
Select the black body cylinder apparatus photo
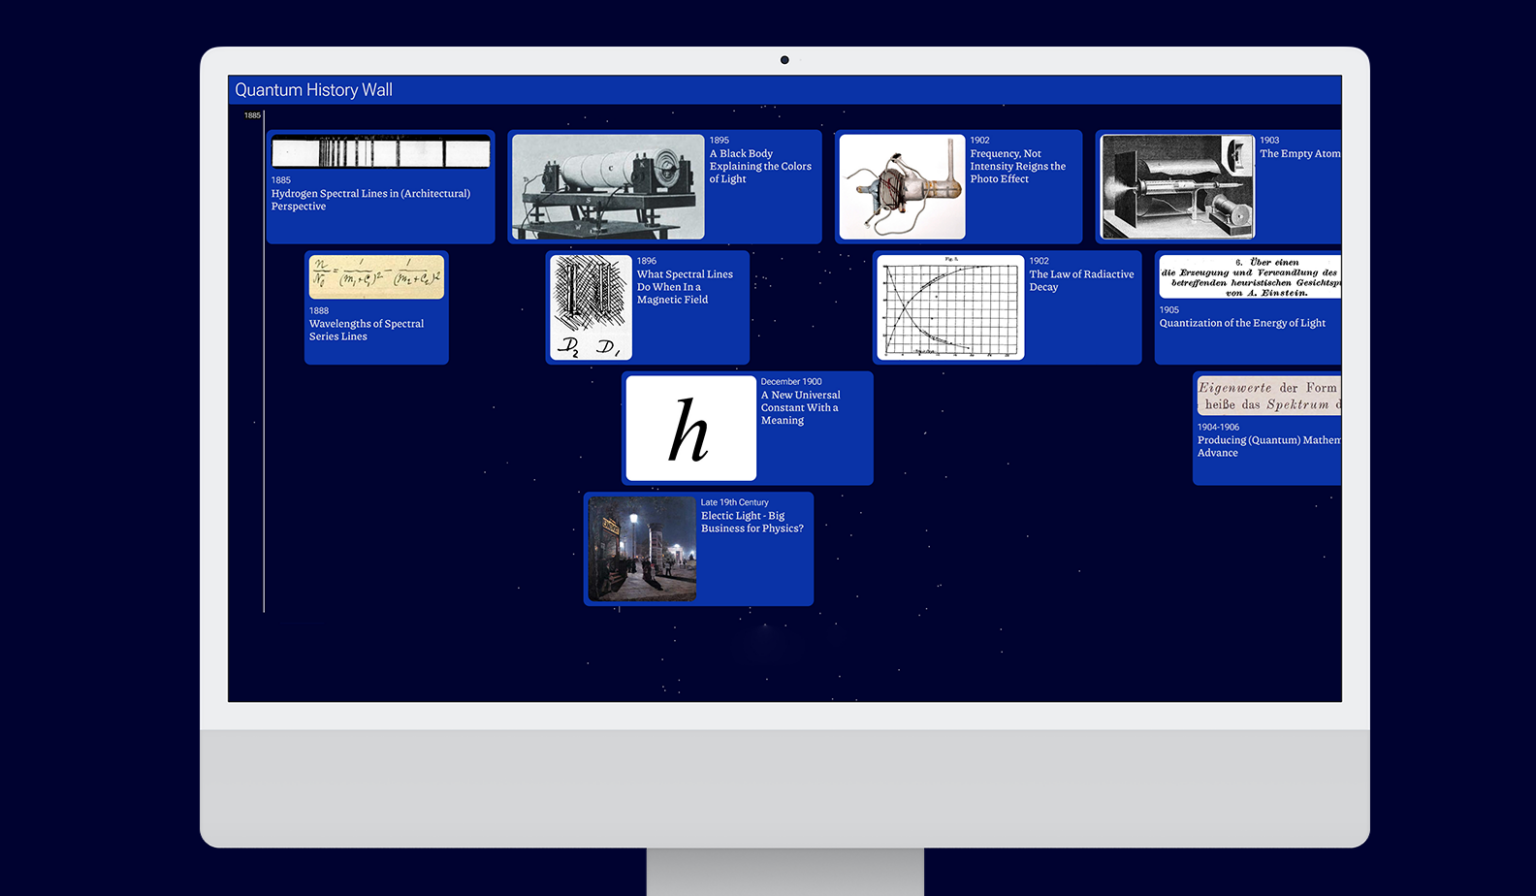608,187
